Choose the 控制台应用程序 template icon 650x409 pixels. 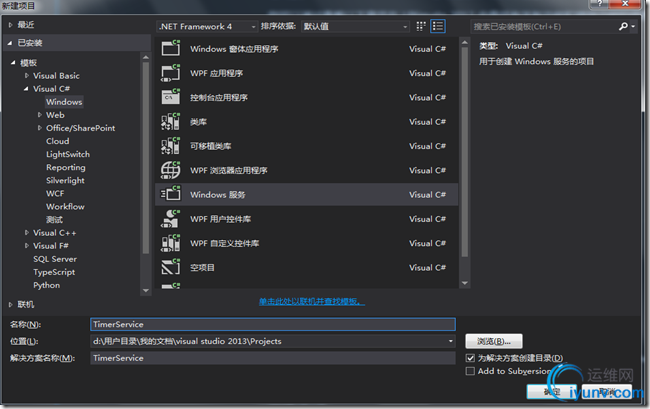(x=170, y=97)
